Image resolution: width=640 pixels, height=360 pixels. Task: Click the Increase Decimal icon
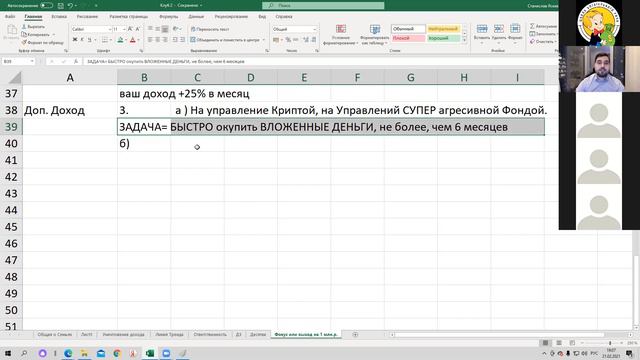coord(306,40)
